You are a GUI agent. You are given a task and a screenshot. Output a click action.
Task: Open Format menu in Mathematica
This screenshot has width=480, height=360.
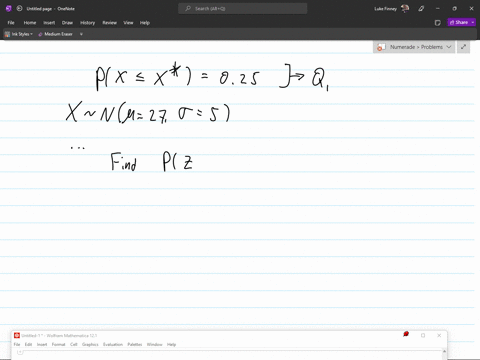click(x=58, y=344)
